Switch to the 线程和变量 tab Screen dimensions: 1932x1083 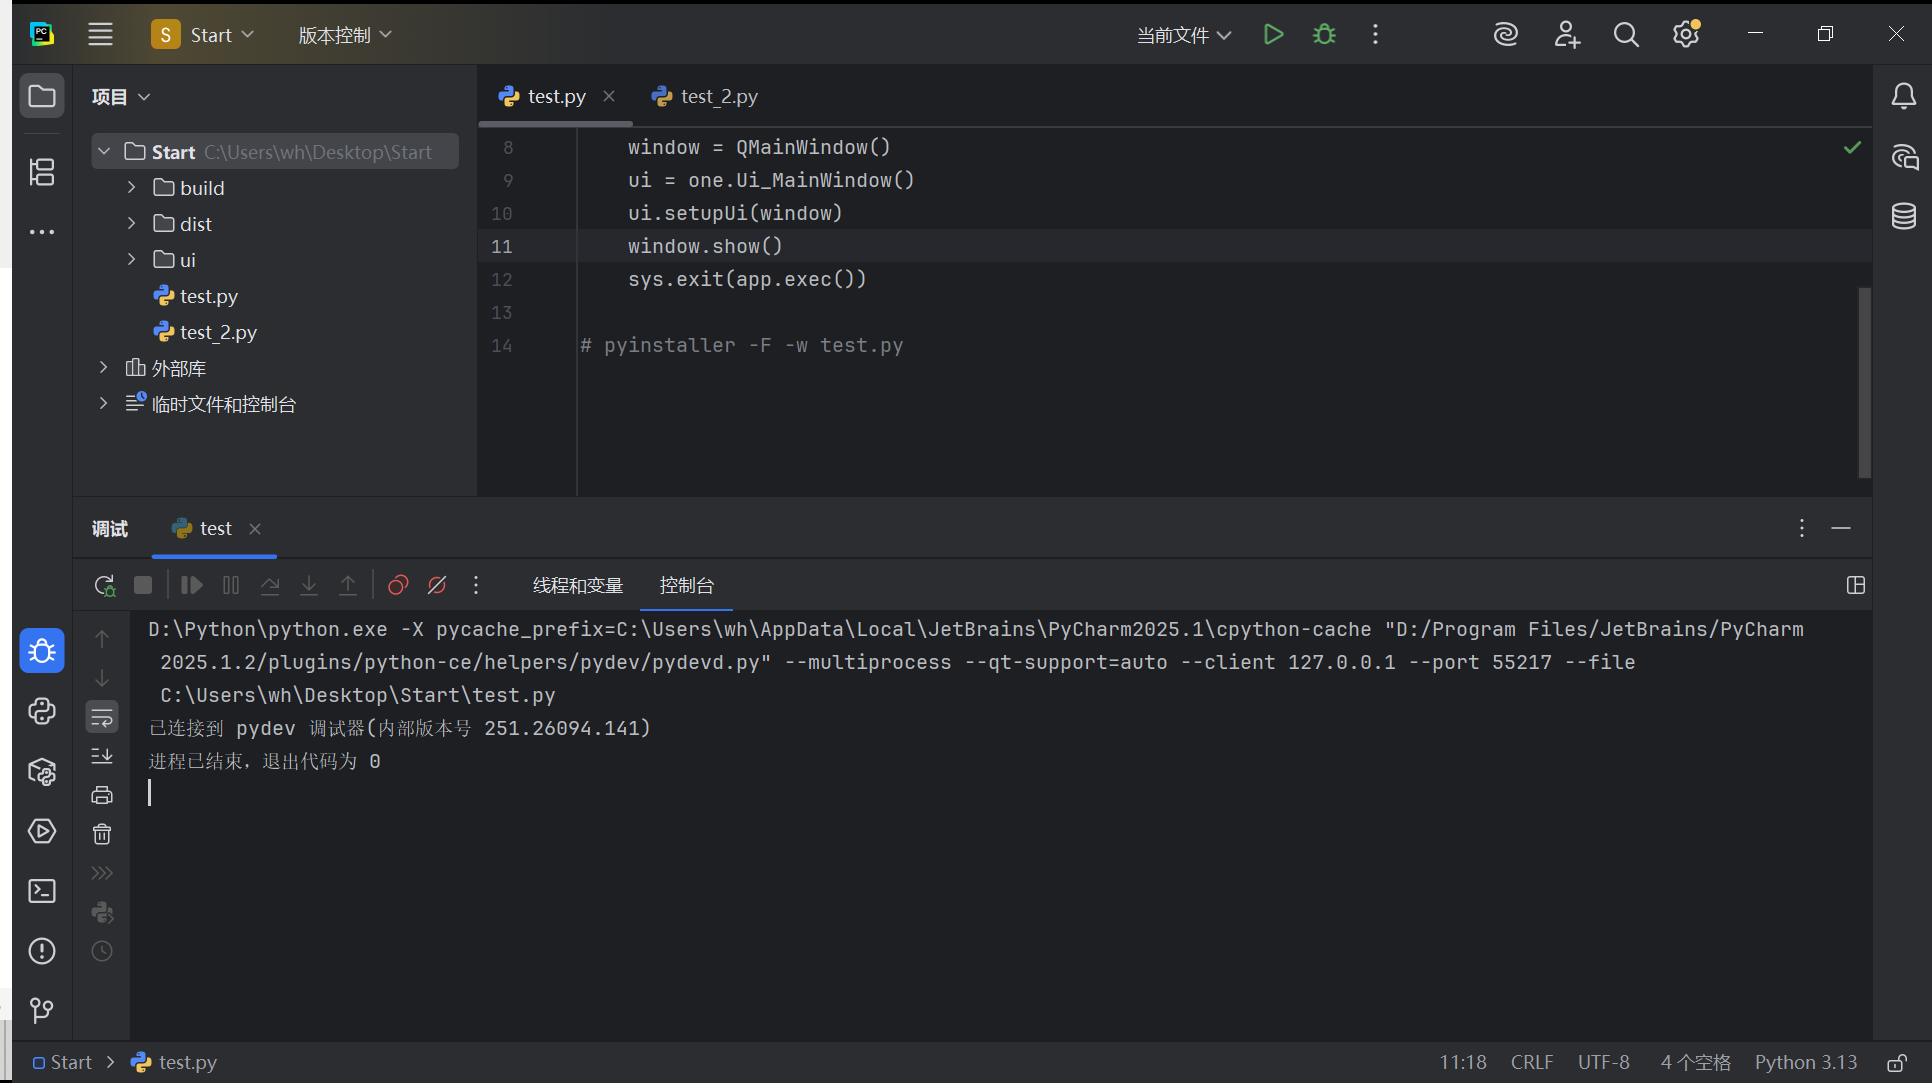(578, 586)
